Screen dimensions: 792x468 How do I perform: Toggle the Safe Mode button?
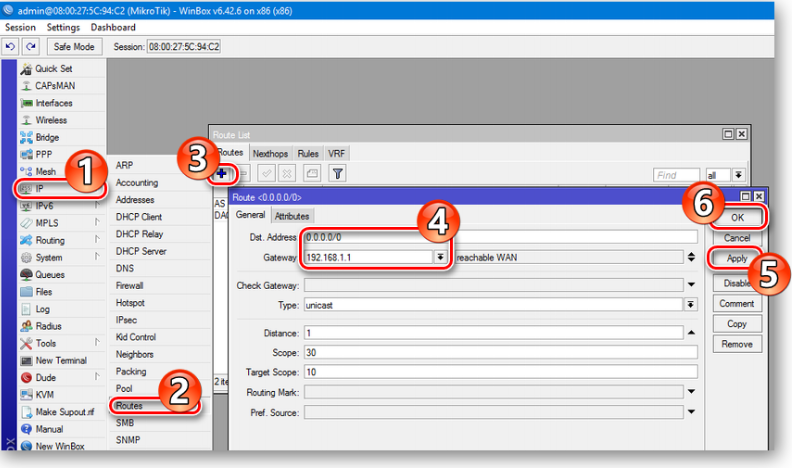74,46
